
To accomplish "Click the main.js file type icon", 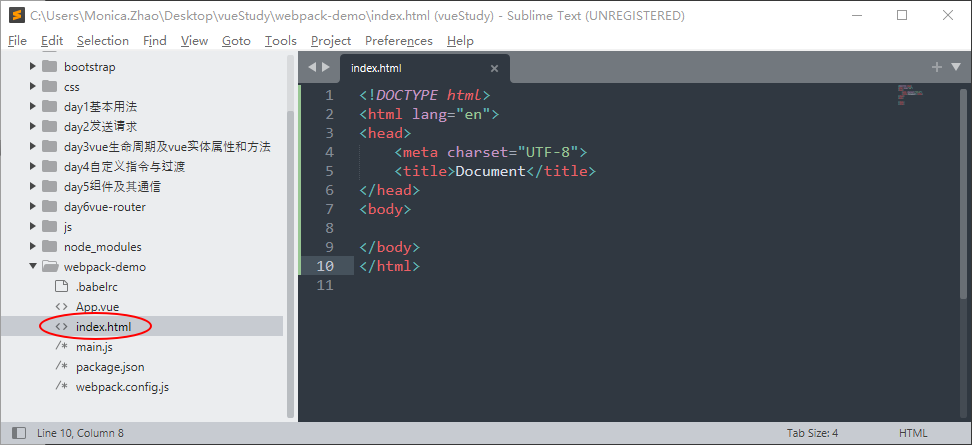I will click(x=61, y=347).
